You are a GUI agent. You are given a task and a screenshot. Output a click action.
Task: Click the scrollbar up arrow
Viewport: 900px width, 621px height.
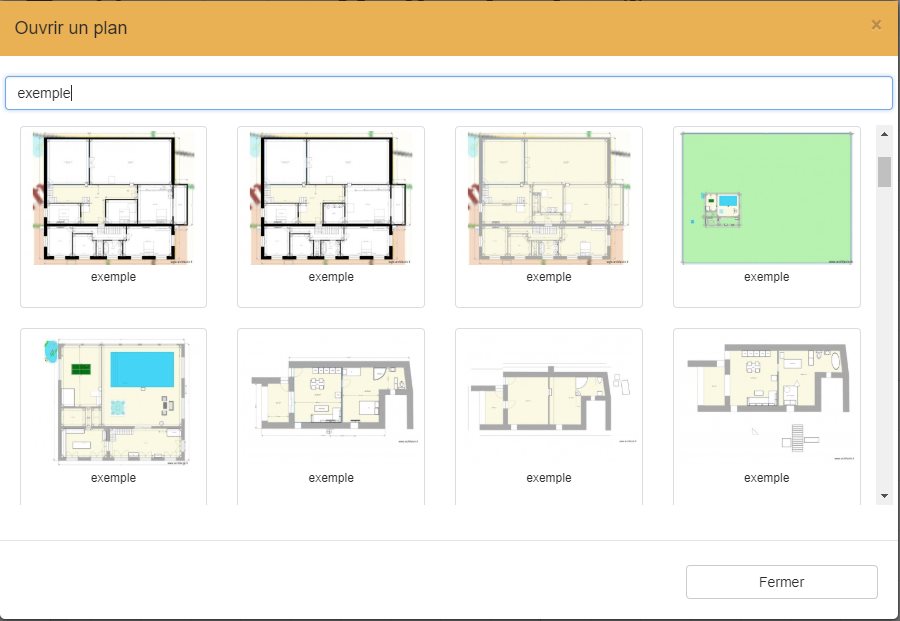(x=884, y=133)
